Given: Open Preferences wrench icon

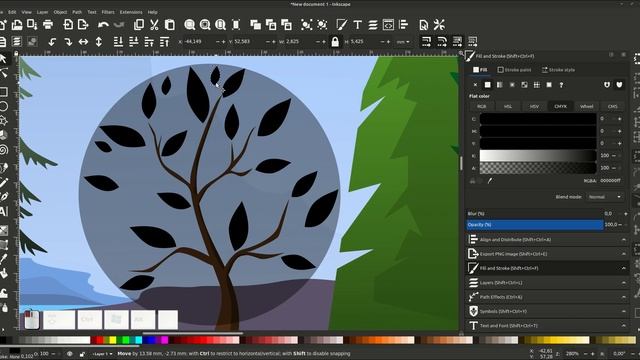Looking at the screenshot, I should tap(439, 25).
